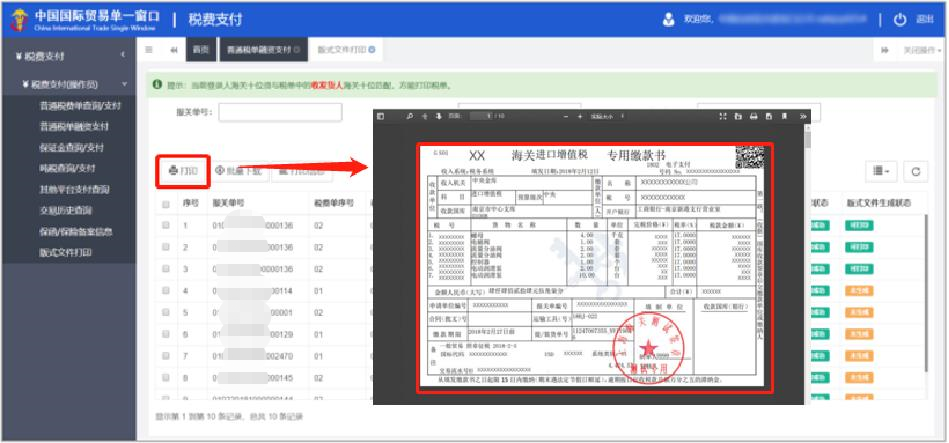The image size is (949, 443).
Task: Click the double-left arrow tab scroll icon
Action: coord(174,49)
